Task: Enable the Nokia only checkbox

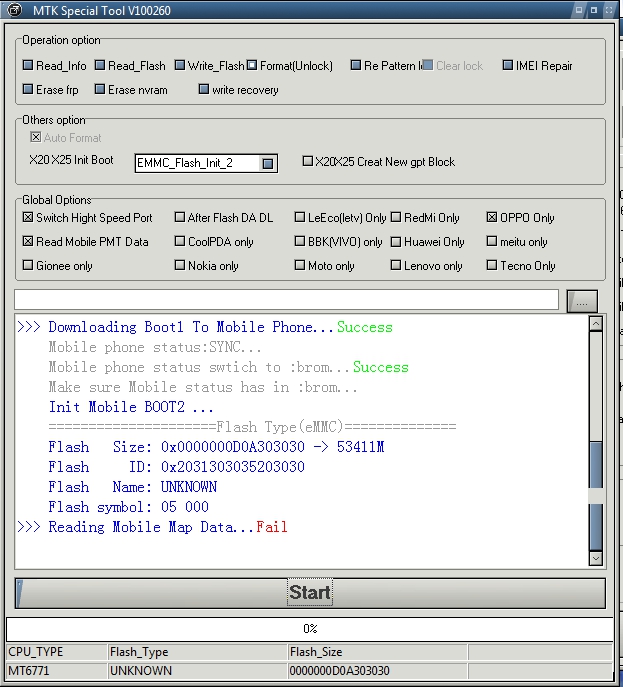Action: pyautogui.click(x=180, y=265)
